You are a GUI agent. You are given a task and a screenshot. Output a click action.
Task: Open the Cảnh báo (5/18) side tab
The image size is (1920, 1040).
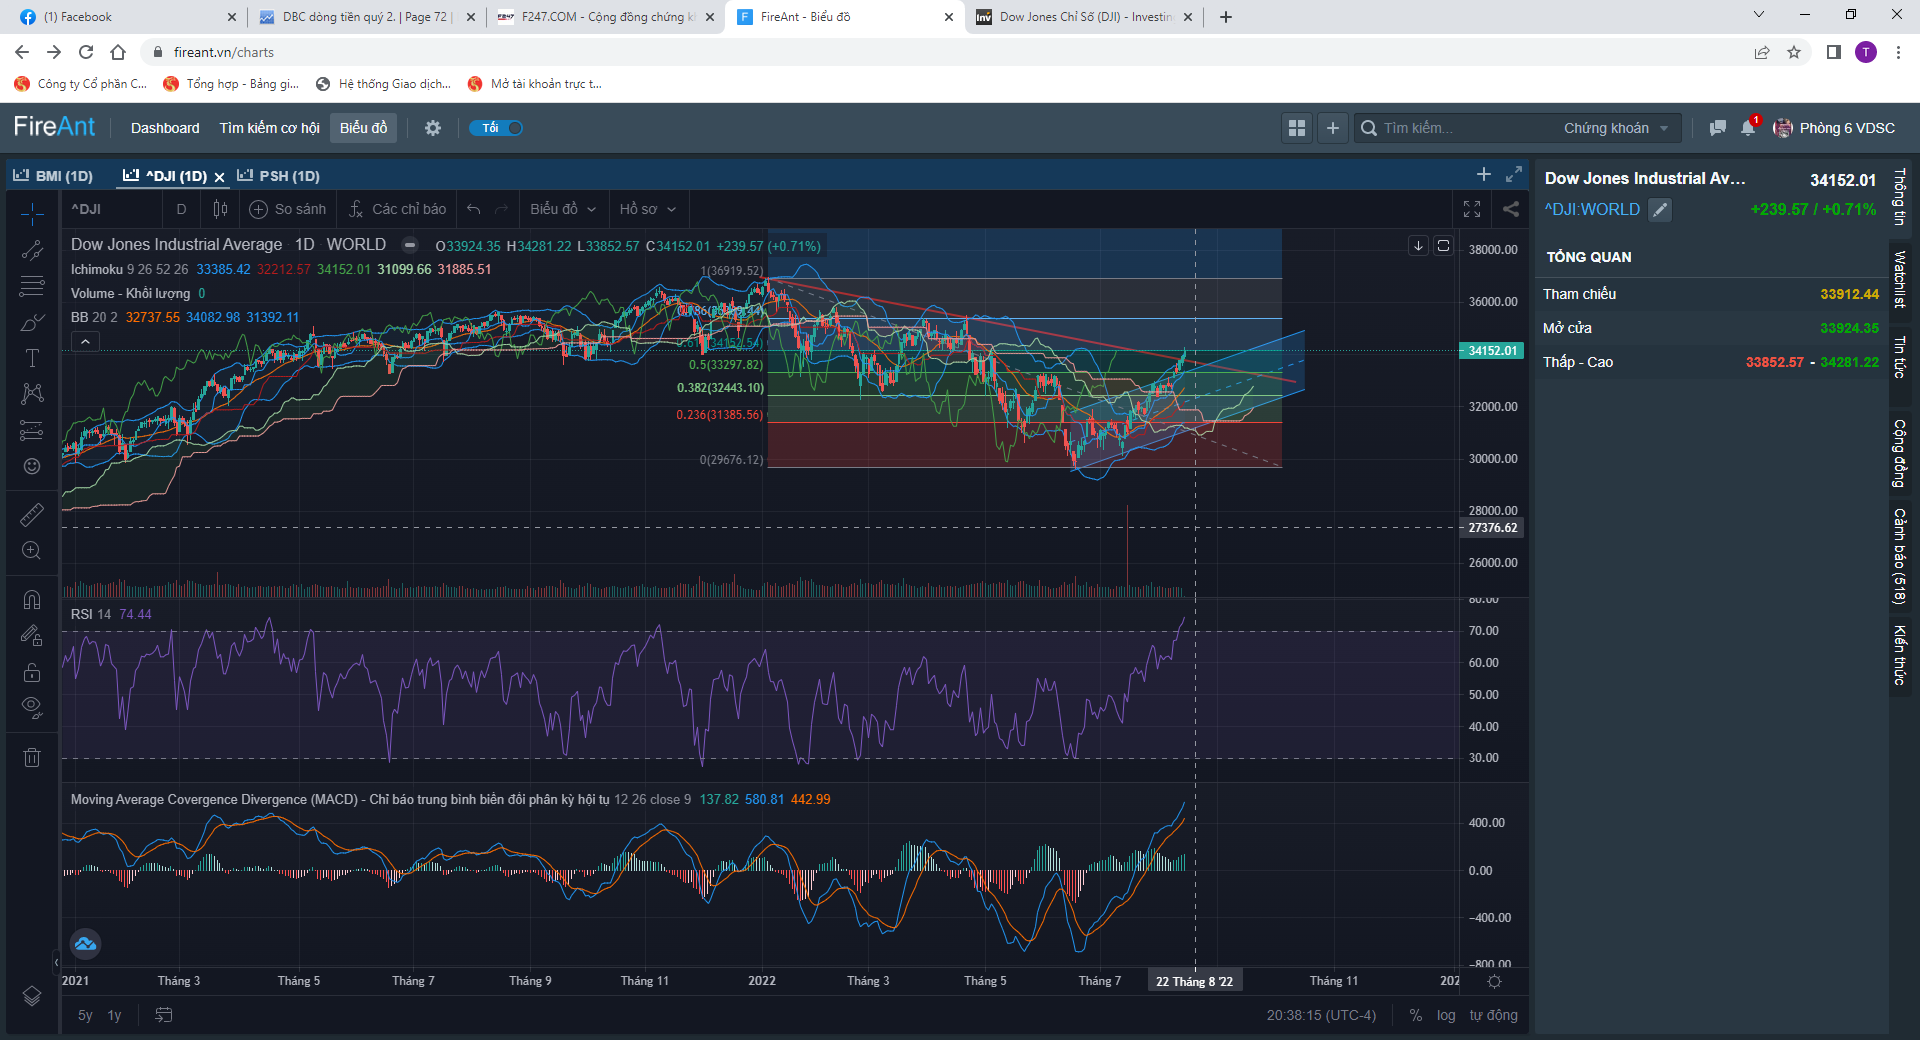[1900, 556]
